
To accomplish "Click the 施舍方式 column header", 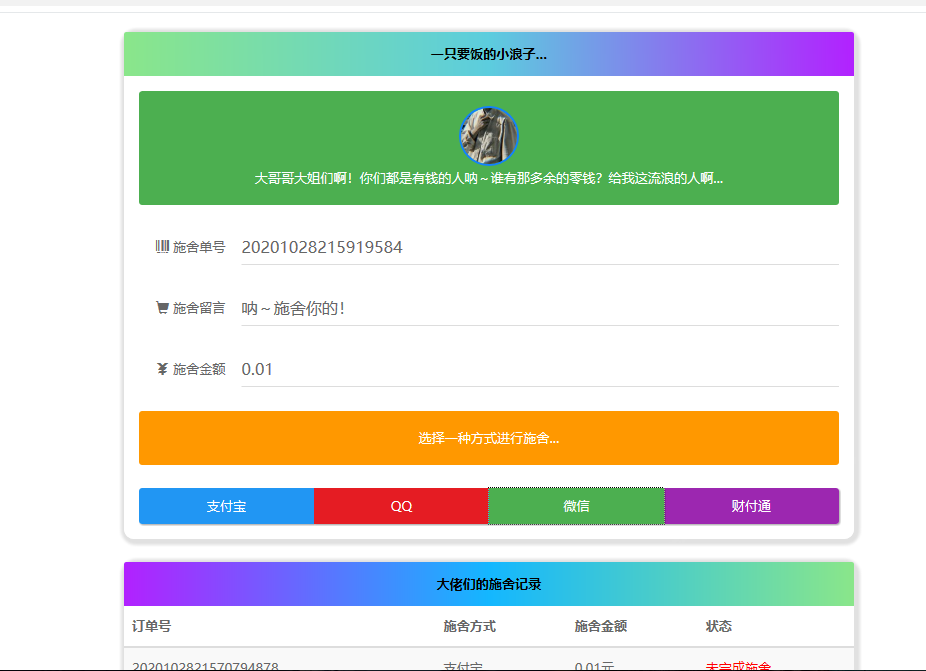I will (472, 625).
